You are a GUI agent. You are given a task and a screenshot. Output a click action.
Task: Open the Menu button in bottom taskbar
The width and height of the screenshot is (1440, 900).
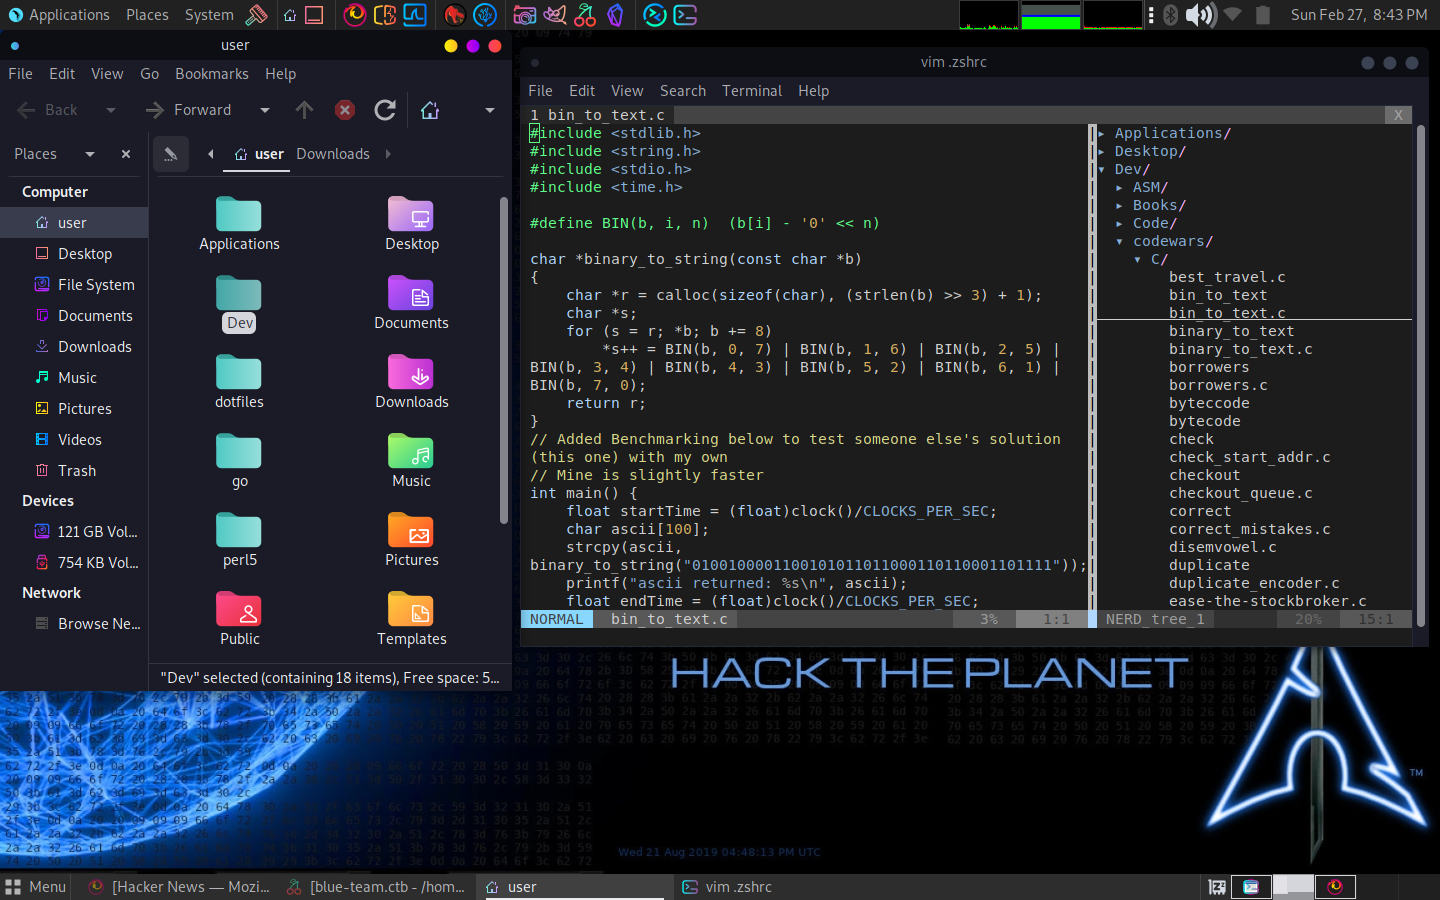pos(36,887)
